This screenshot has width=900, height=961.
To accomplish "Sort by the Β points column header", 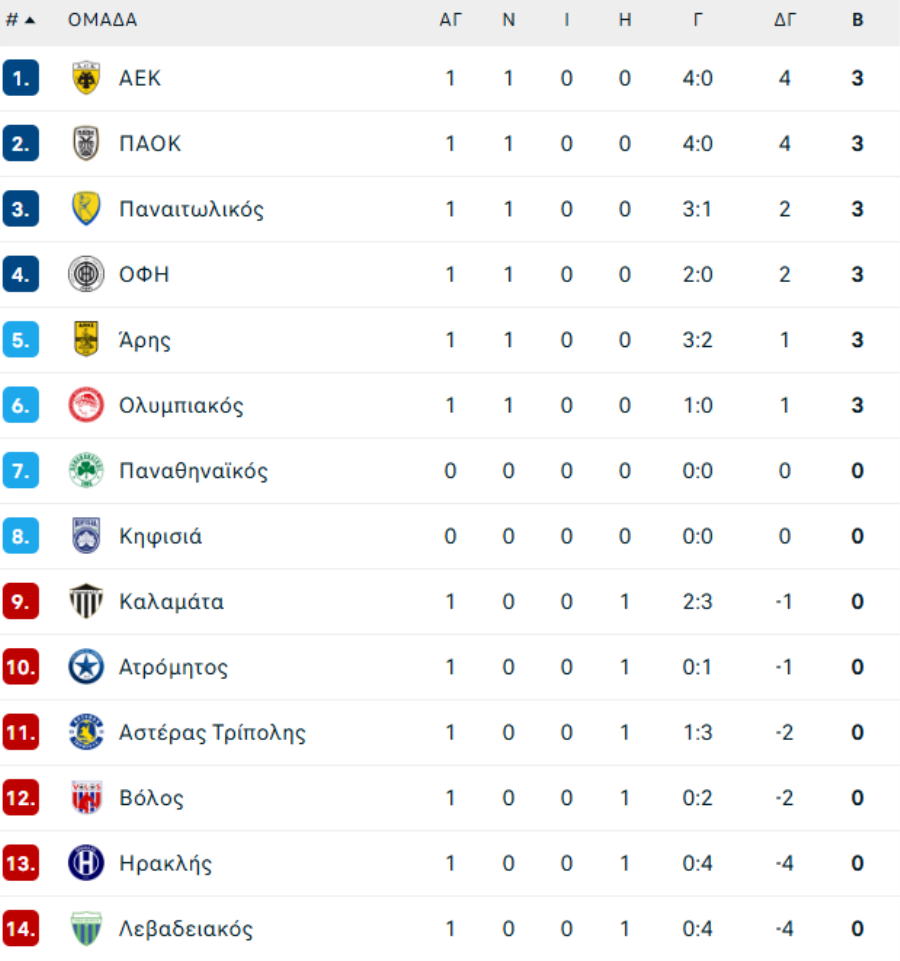I will (858, 20).
